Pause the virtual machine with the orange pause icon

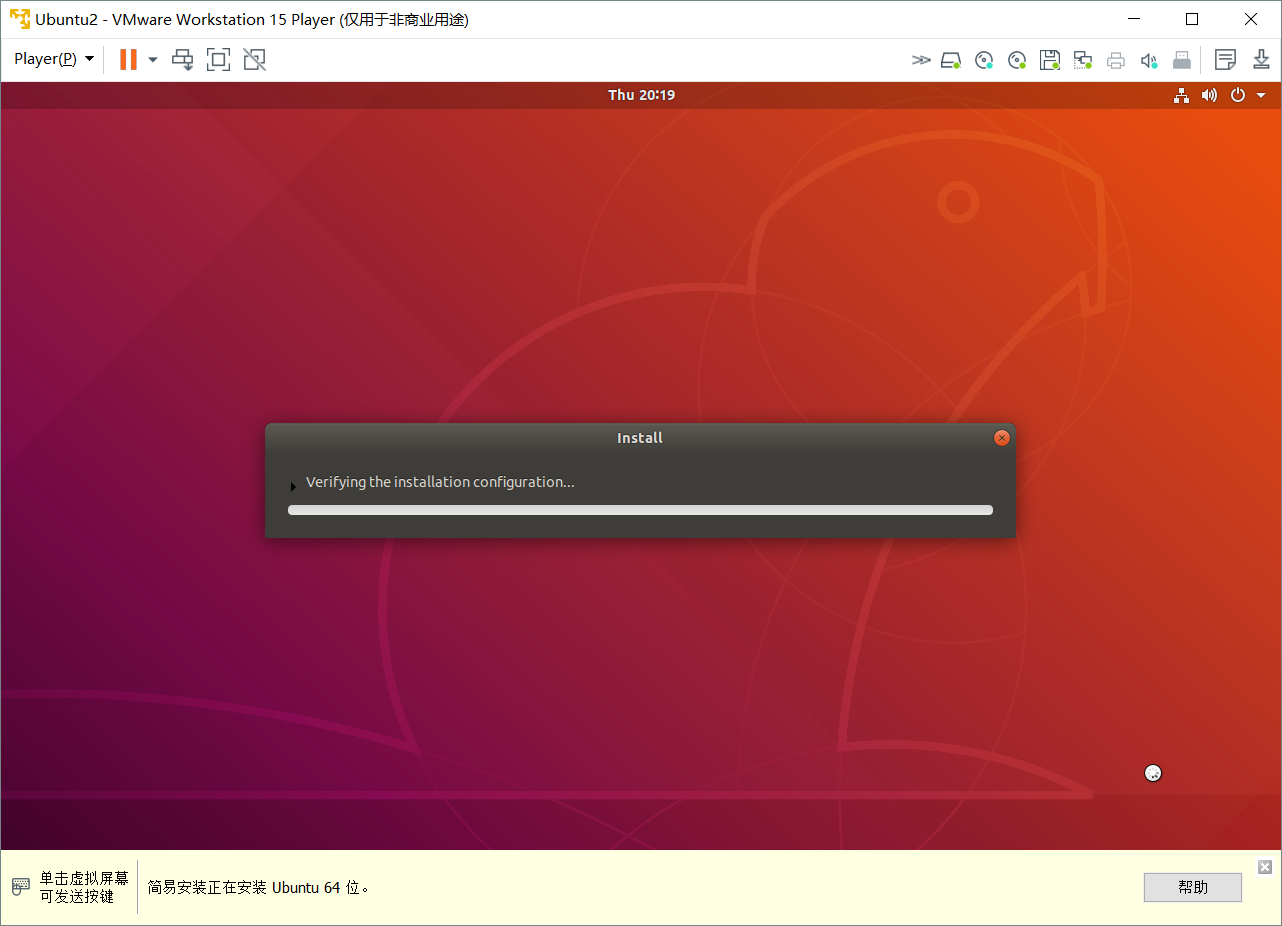(128, 59)
